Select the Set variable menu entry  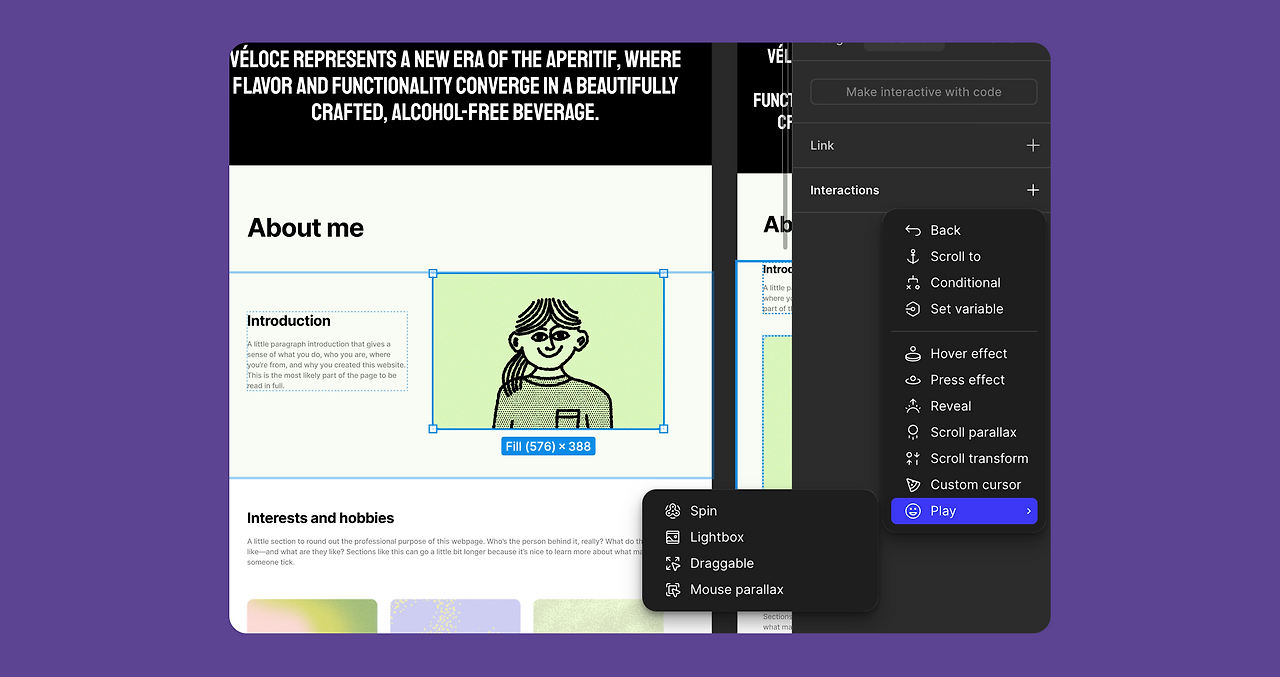(964, 309)
